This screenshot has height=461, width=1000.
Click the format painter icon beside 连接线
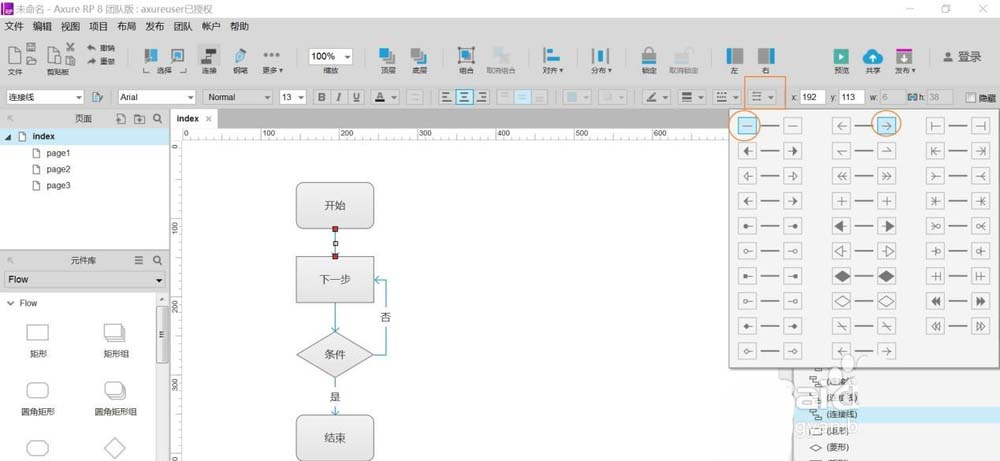pos(97,97)
